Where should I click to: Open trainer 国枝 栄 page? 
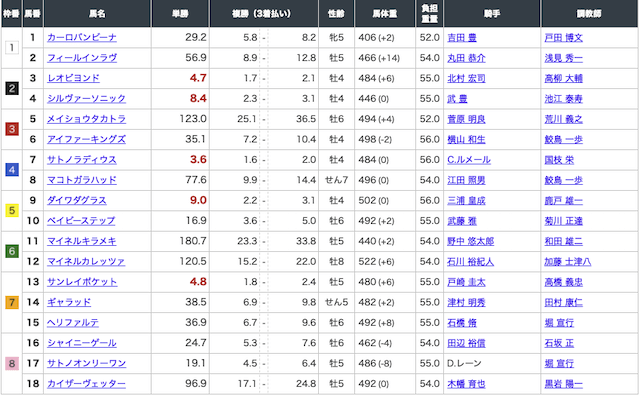pyautogui.click(x=559, y=160)
